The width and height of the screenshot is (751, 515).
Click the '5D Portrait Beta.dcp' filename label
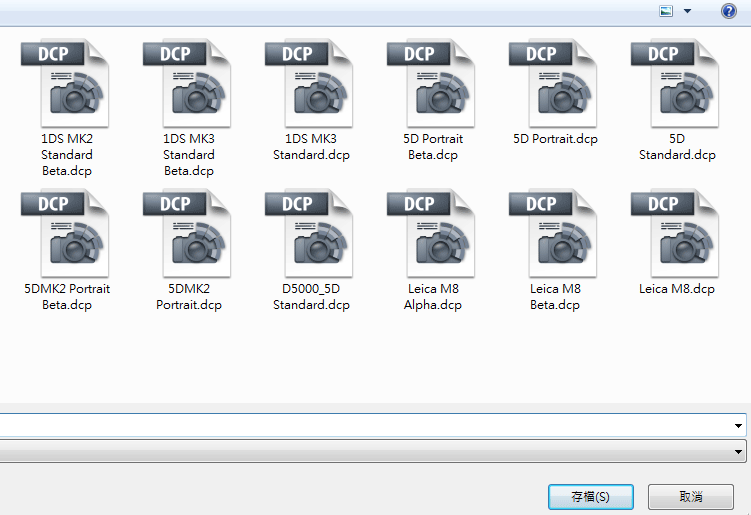433,147
